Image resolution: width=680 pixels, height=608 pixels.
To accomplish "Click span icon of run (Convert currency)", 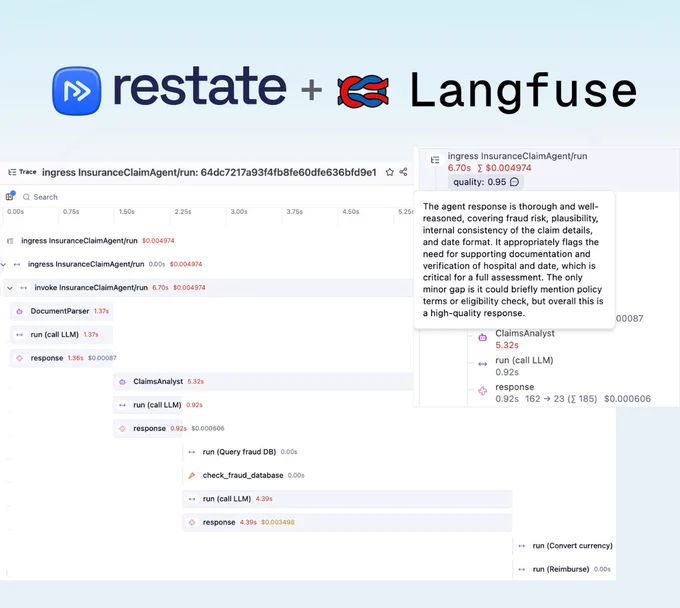I will click(x=522, y=546).
